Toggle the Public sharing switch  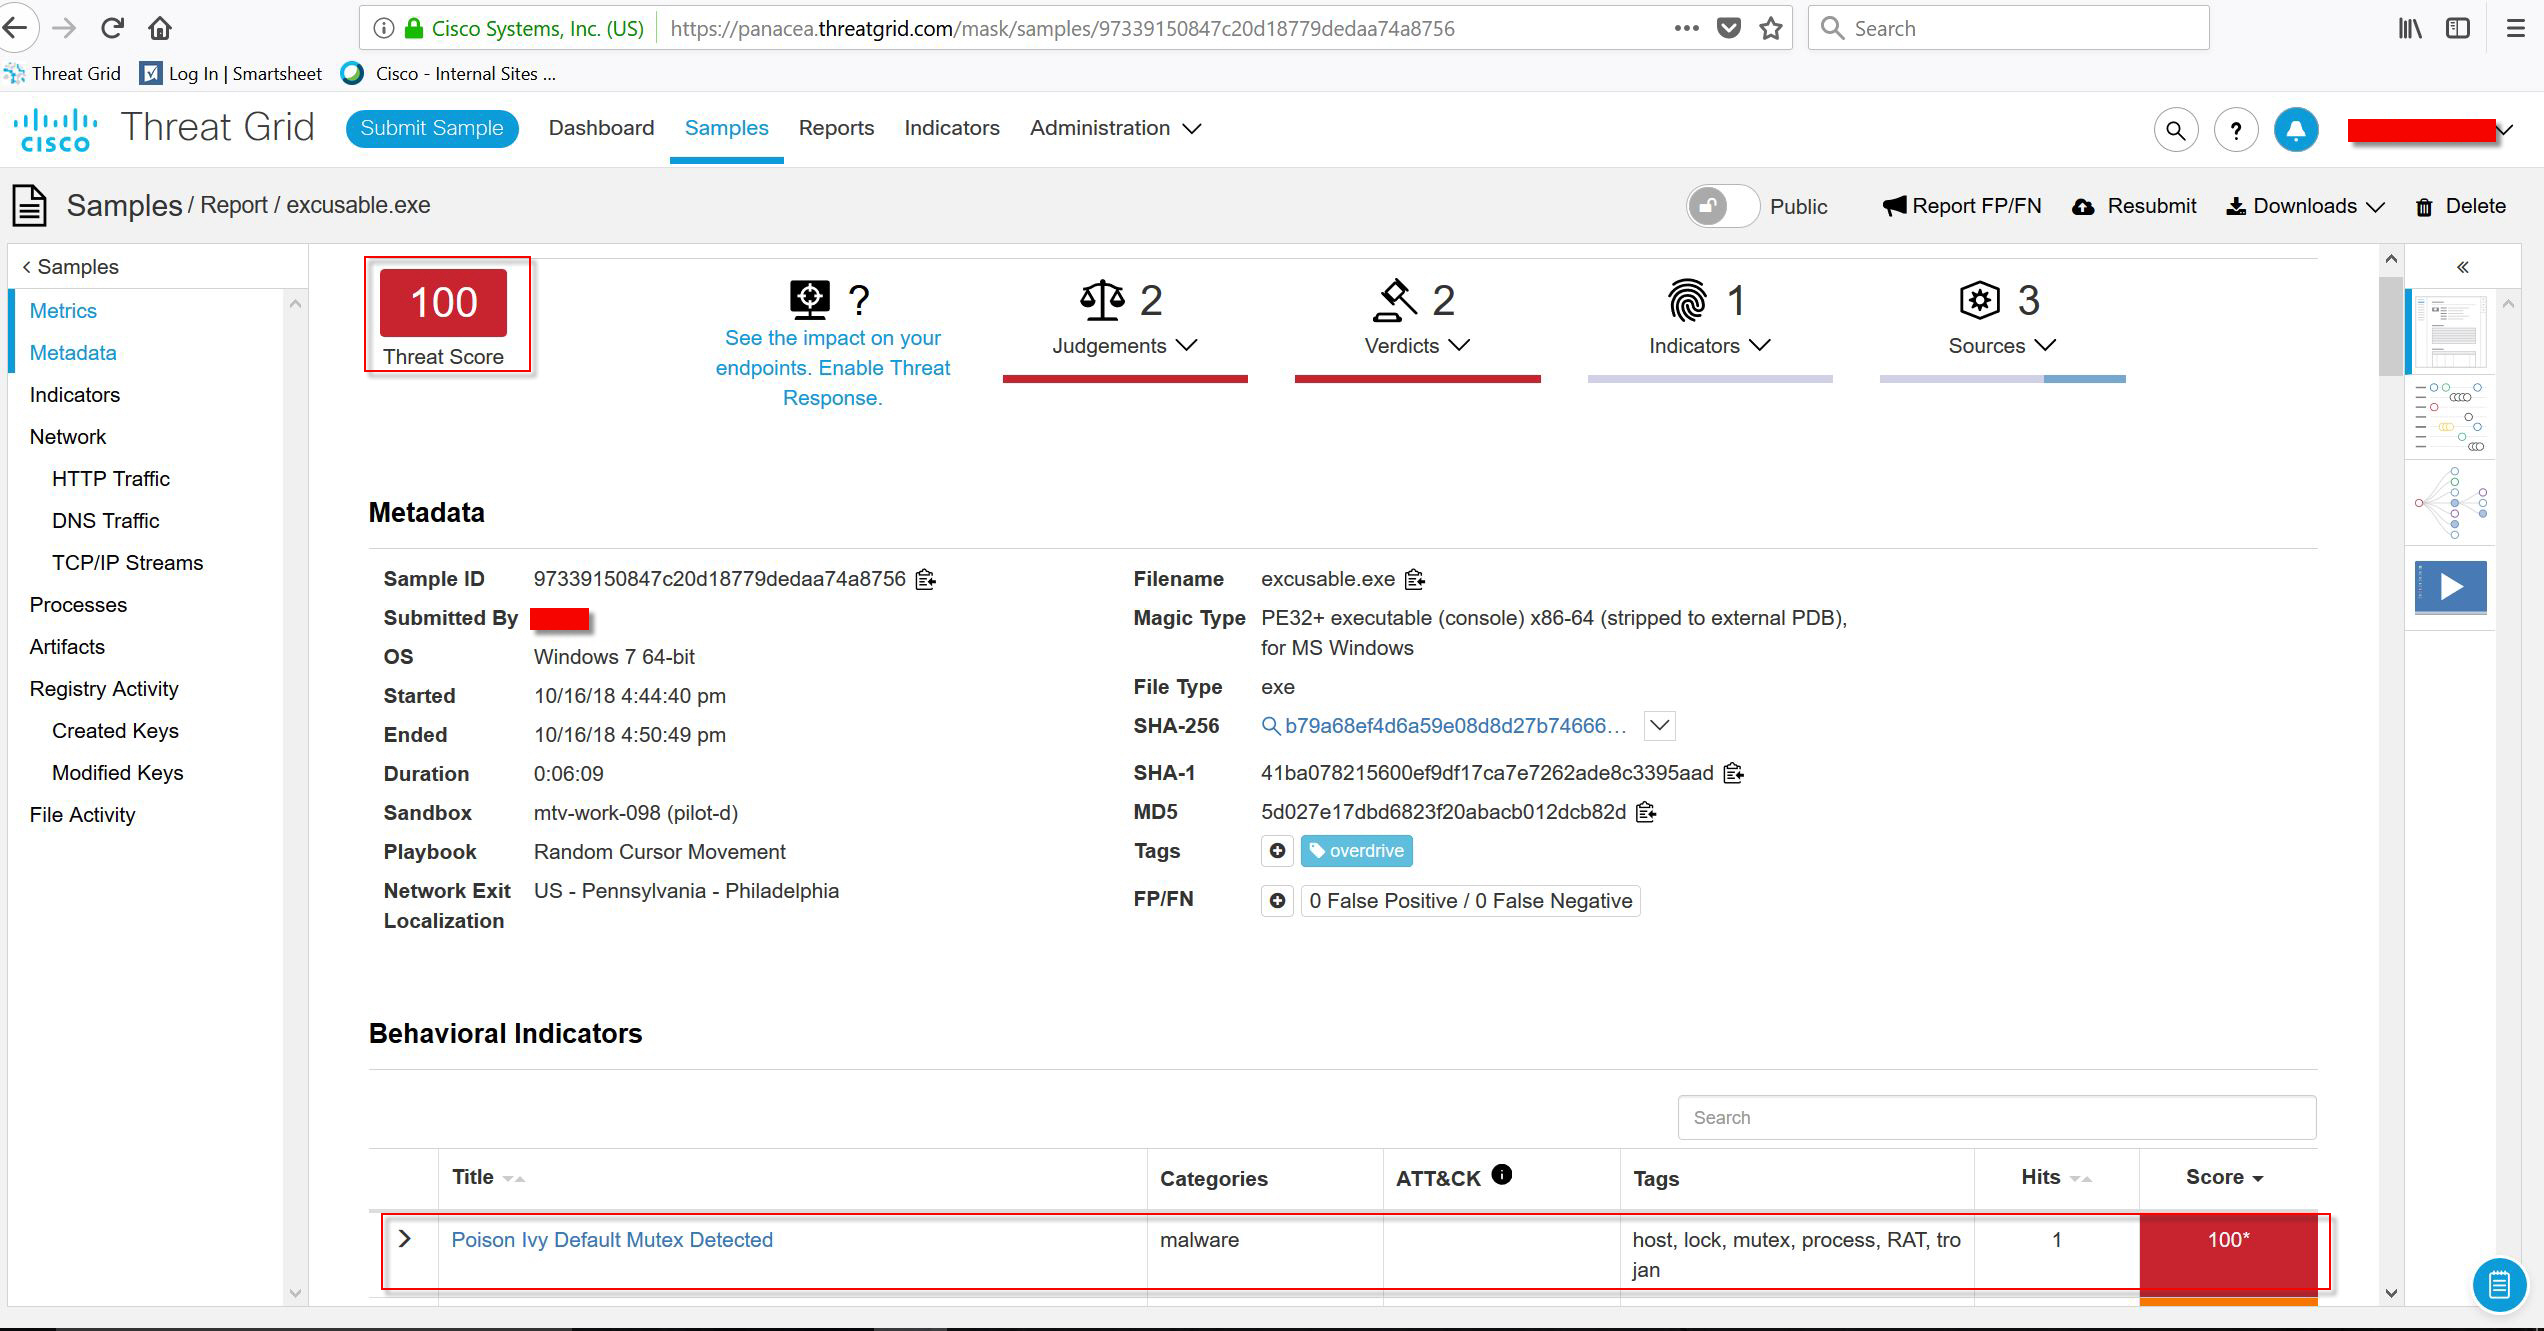1721,206
